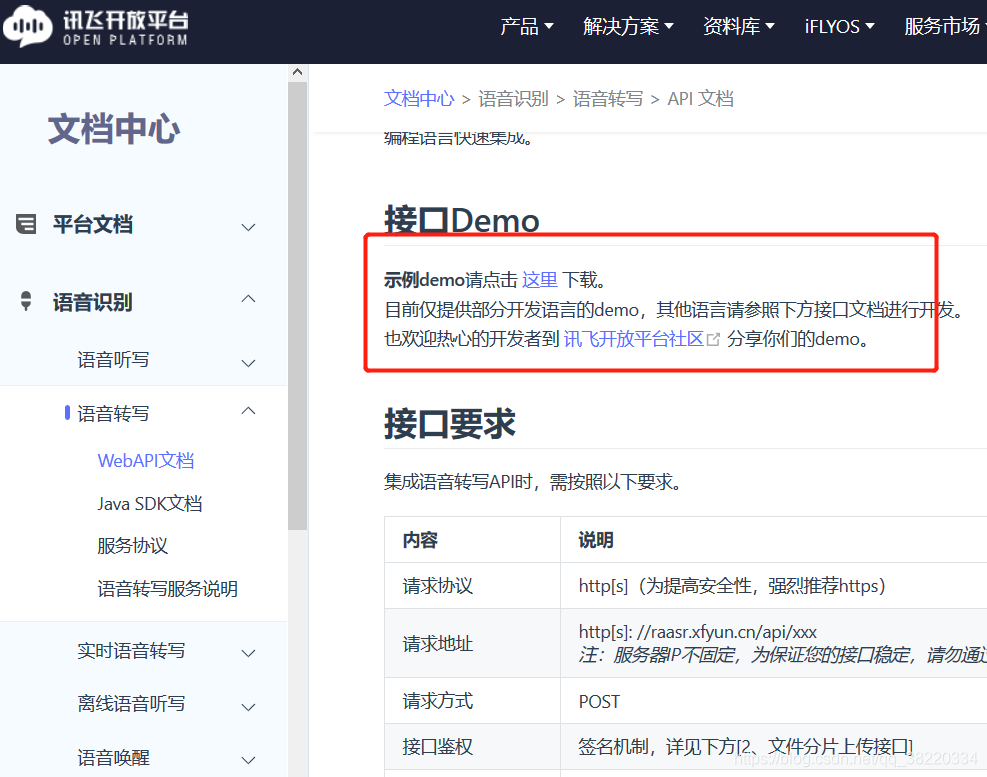This screenshot has height=777, width=987.
Task: Open the 语音转写服务说明 page
Action: click(167, 588)
